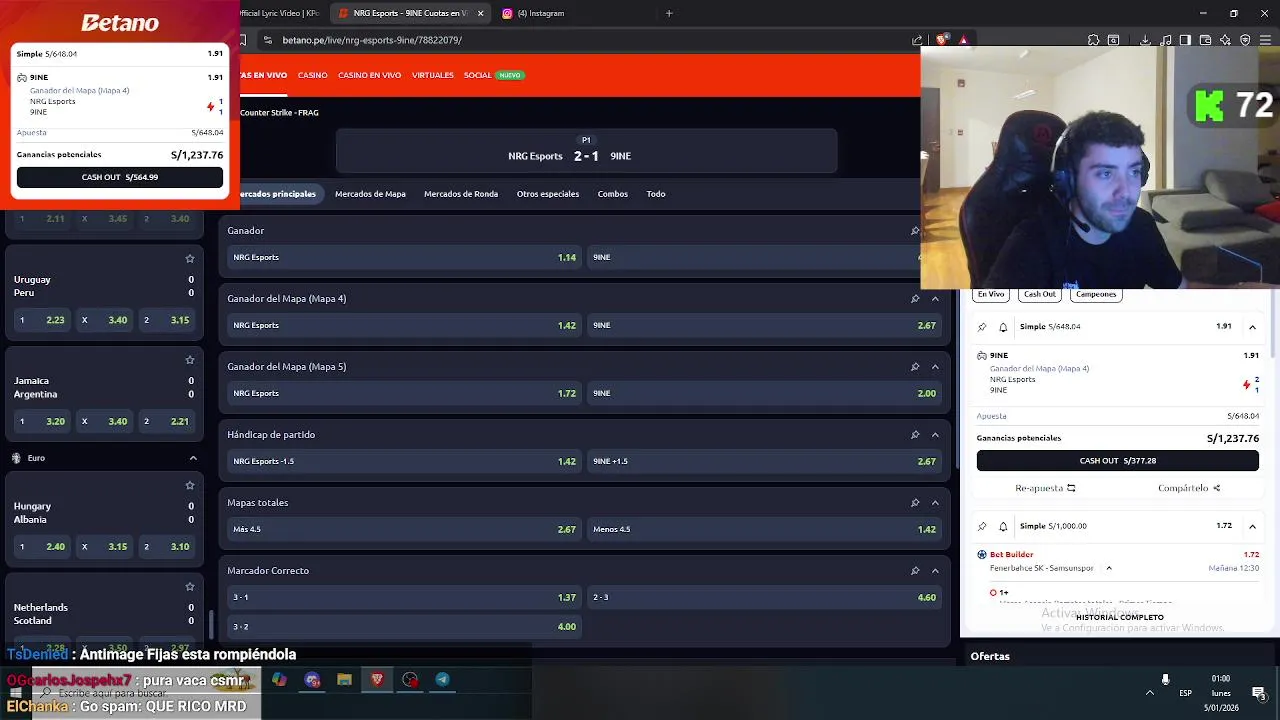1280x720 pixels.
Task: Select correct score 2-3 at 4.60
Action: pyautogui.click(x=764, y=597)
